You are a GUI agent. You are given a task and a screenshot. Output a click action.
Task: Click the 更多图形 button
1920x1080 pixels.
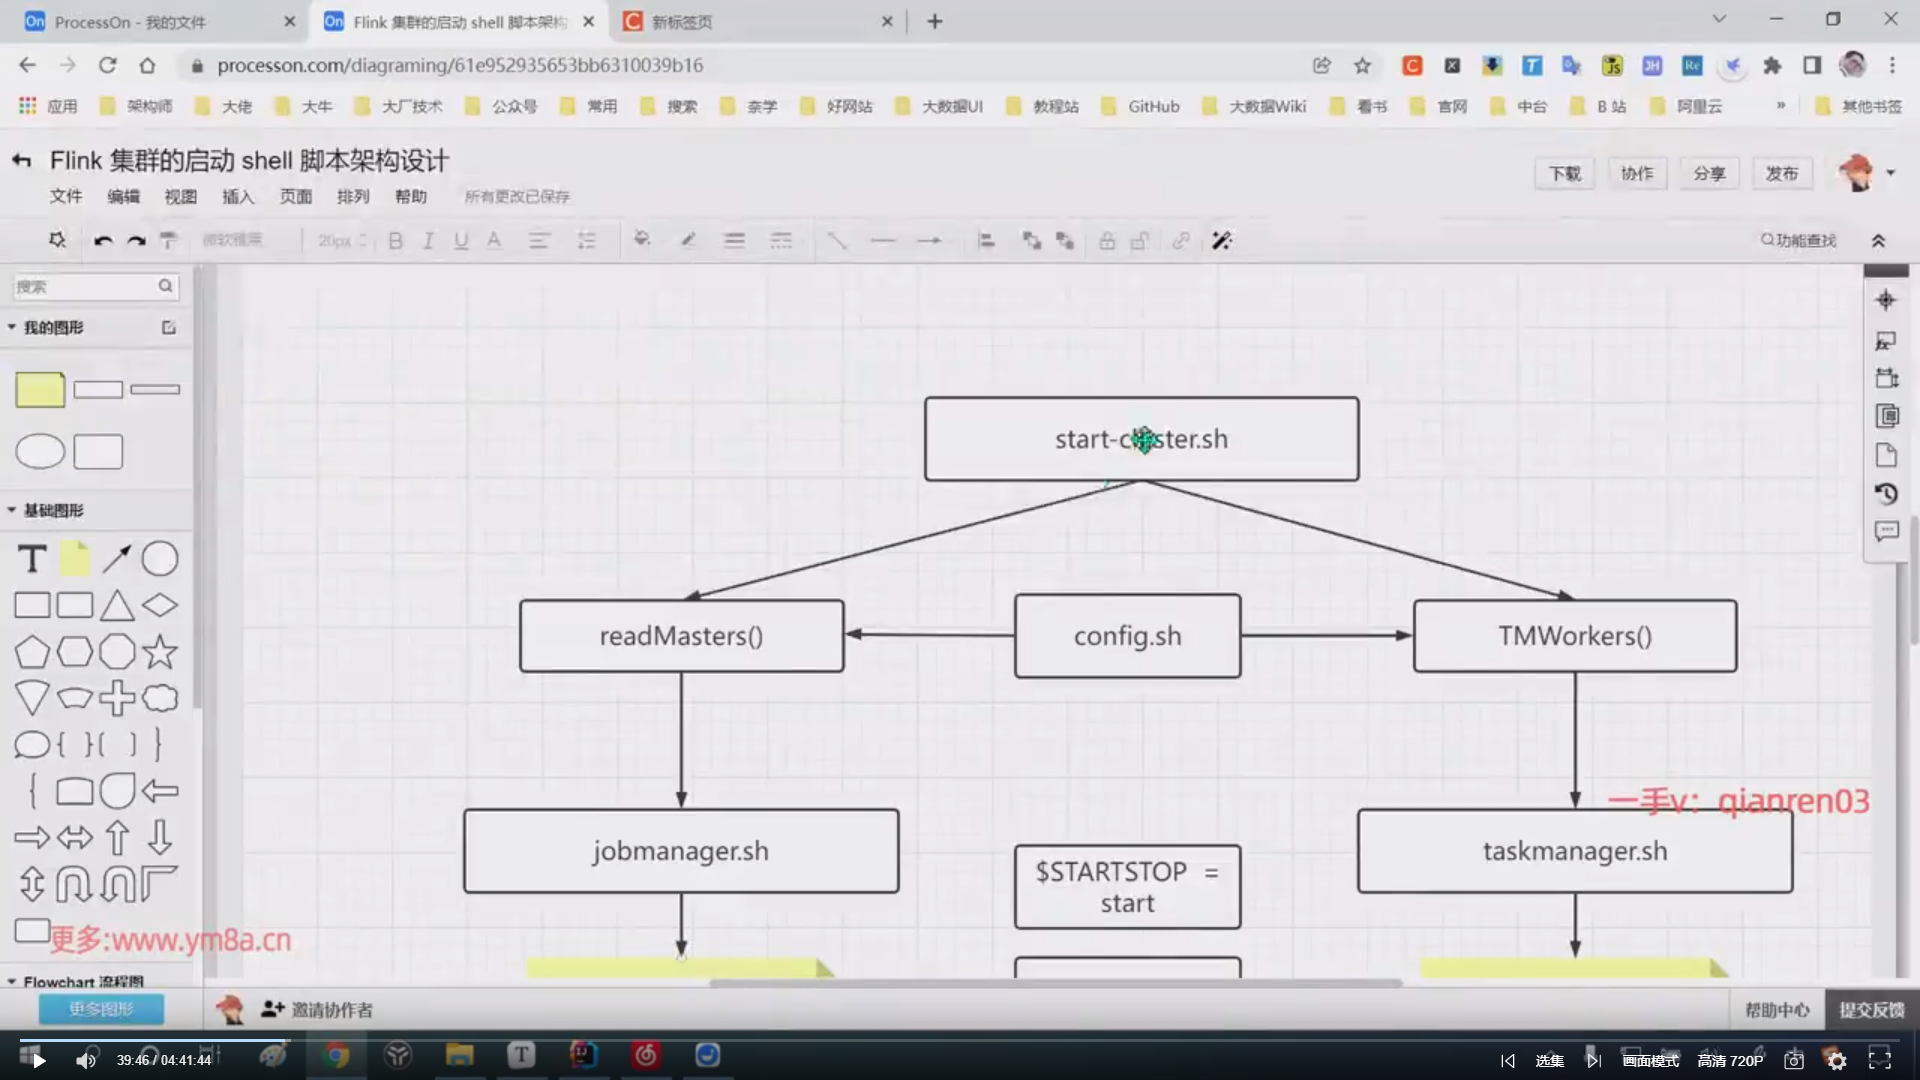(101, 1009)
